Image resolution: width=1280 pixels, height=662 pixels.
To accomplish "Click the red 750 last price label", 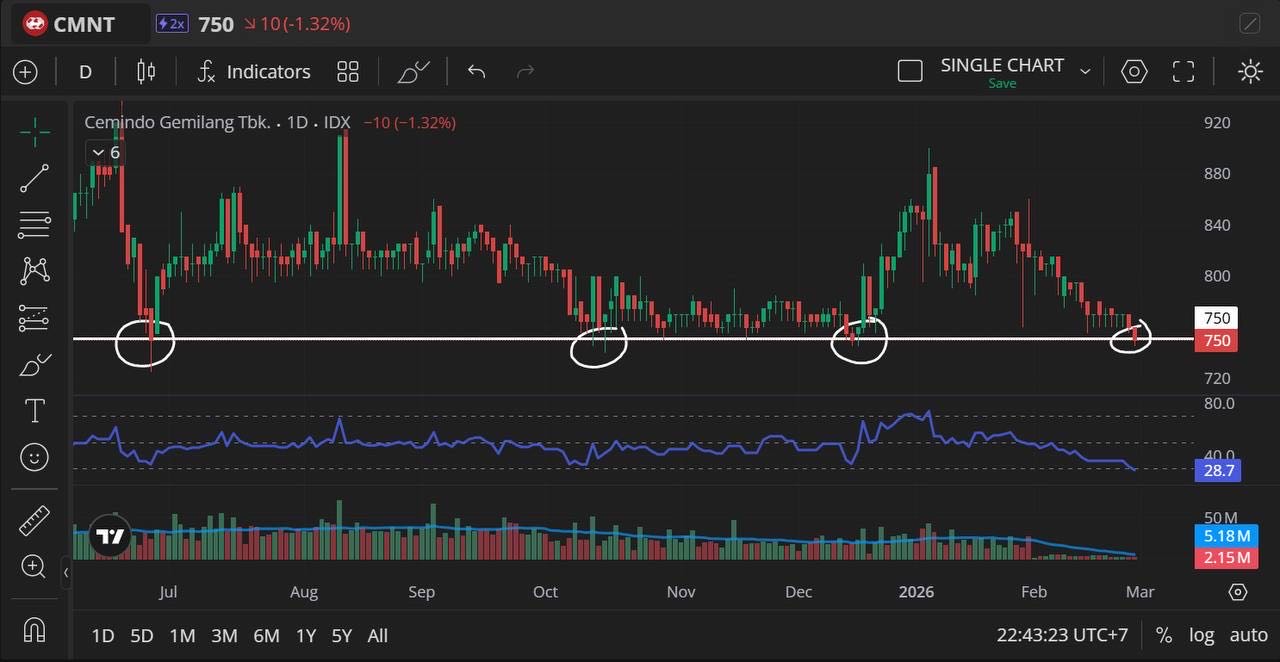I will [x=1216, y=341].
